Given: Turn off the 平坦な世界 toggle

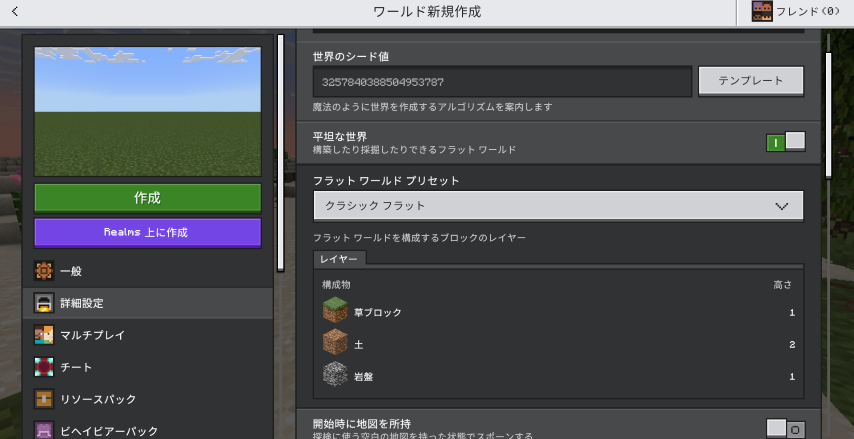Looking at the screenshot, I should pyautogui.click(x=785, y=142).
